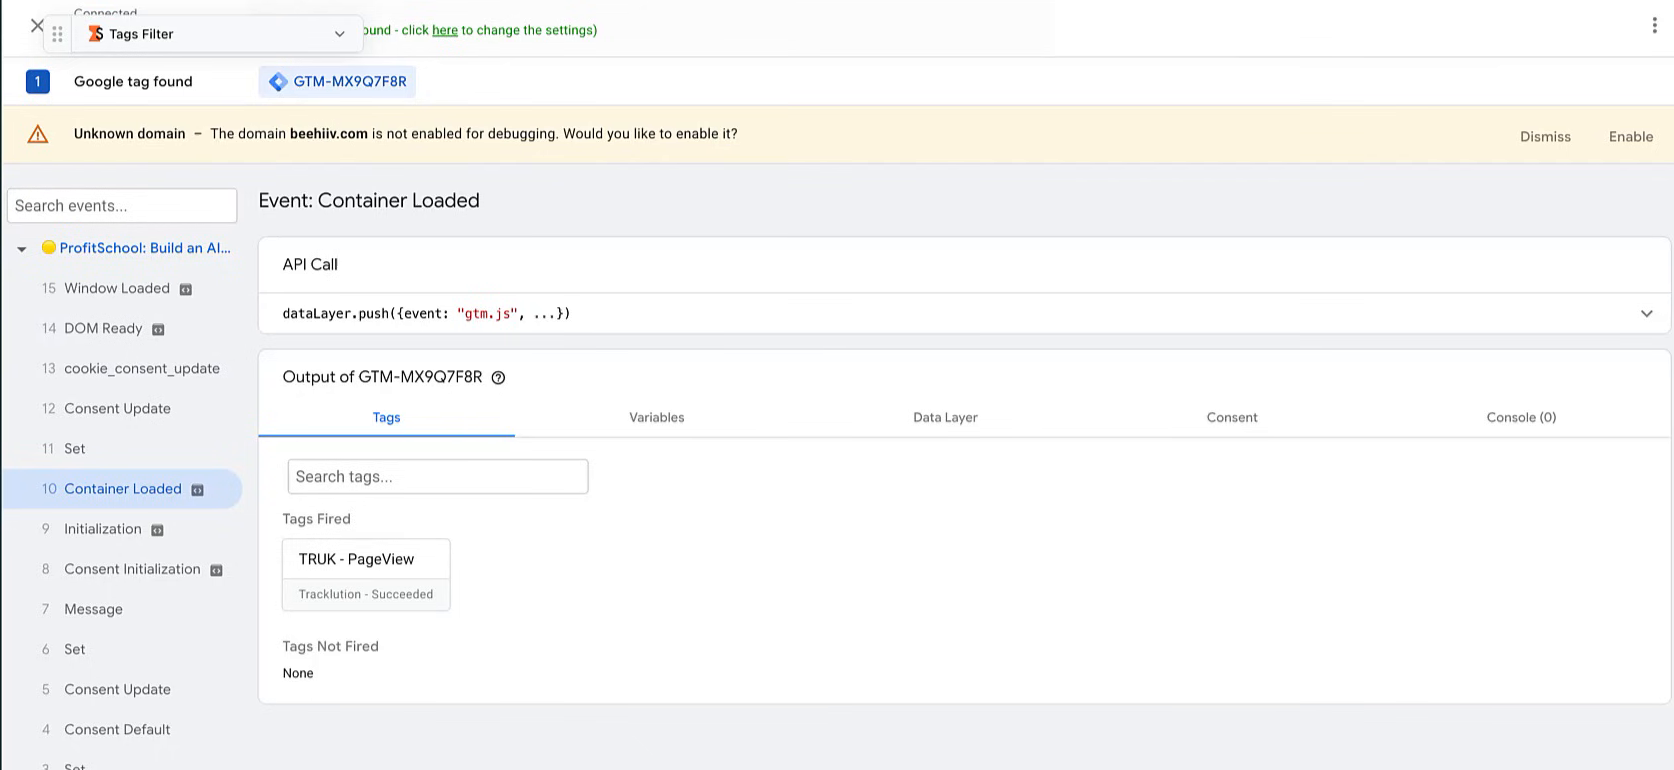Click the icon beside Container Loaded

197,490
